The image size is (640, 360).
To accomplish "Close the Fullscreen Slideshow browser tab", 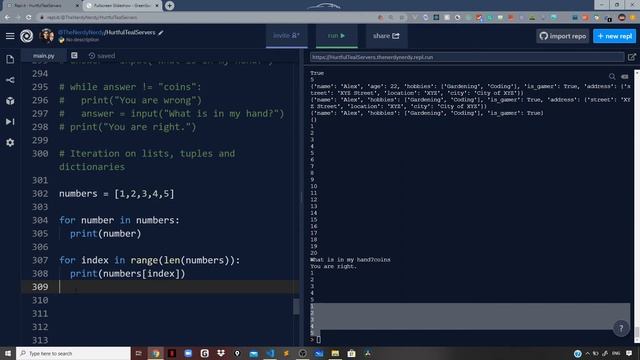I will tap(157, 6).
